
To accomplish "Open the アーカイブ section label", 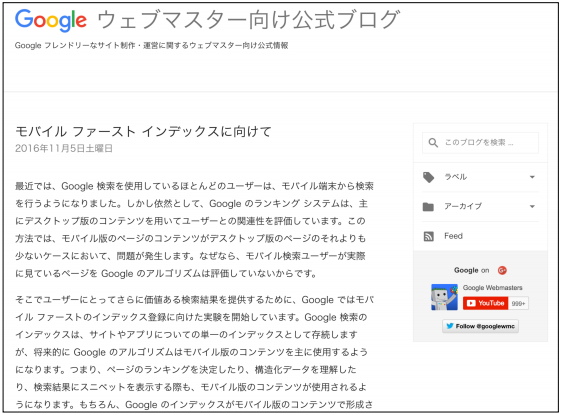I will [x=463, y=206].
